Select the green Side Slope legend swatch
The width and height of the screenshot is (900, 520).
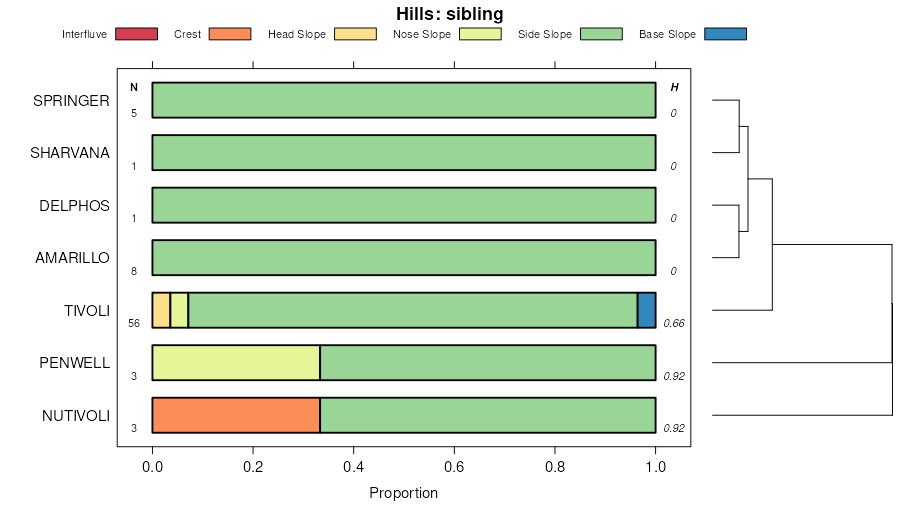pos(601,34)
